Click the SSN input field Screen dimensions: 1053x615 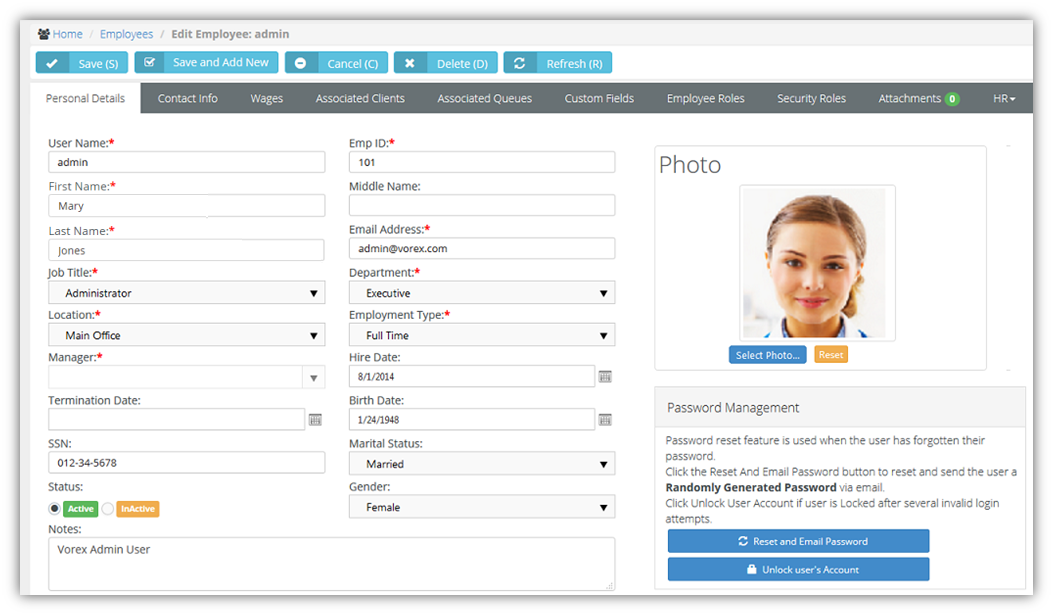pos(187,463)
